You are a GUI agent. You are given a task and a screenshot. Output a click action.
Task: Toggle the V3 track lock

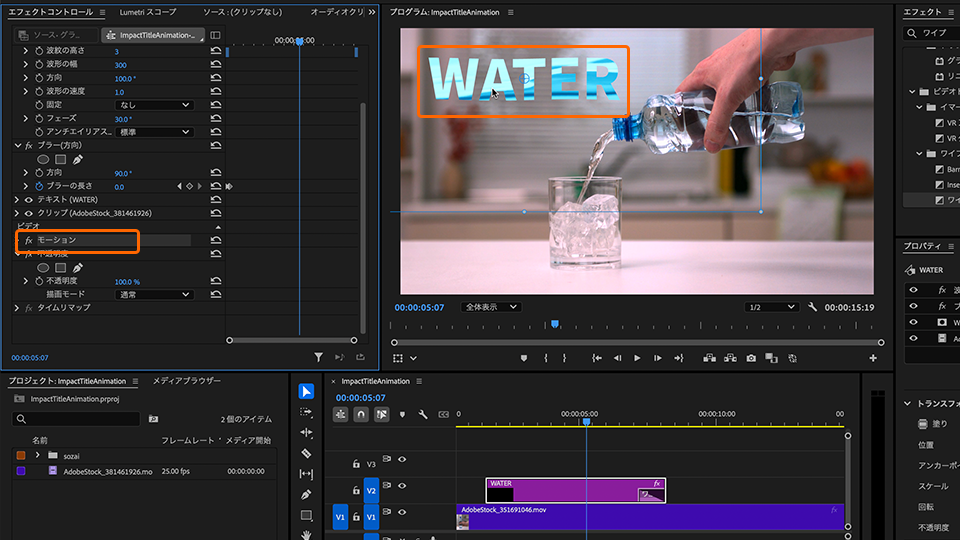(x=355, y=464)
